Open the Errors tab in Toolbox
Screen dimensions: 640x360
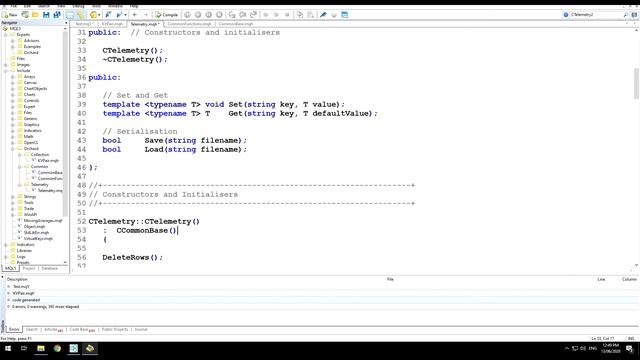(x=14, y=329)
